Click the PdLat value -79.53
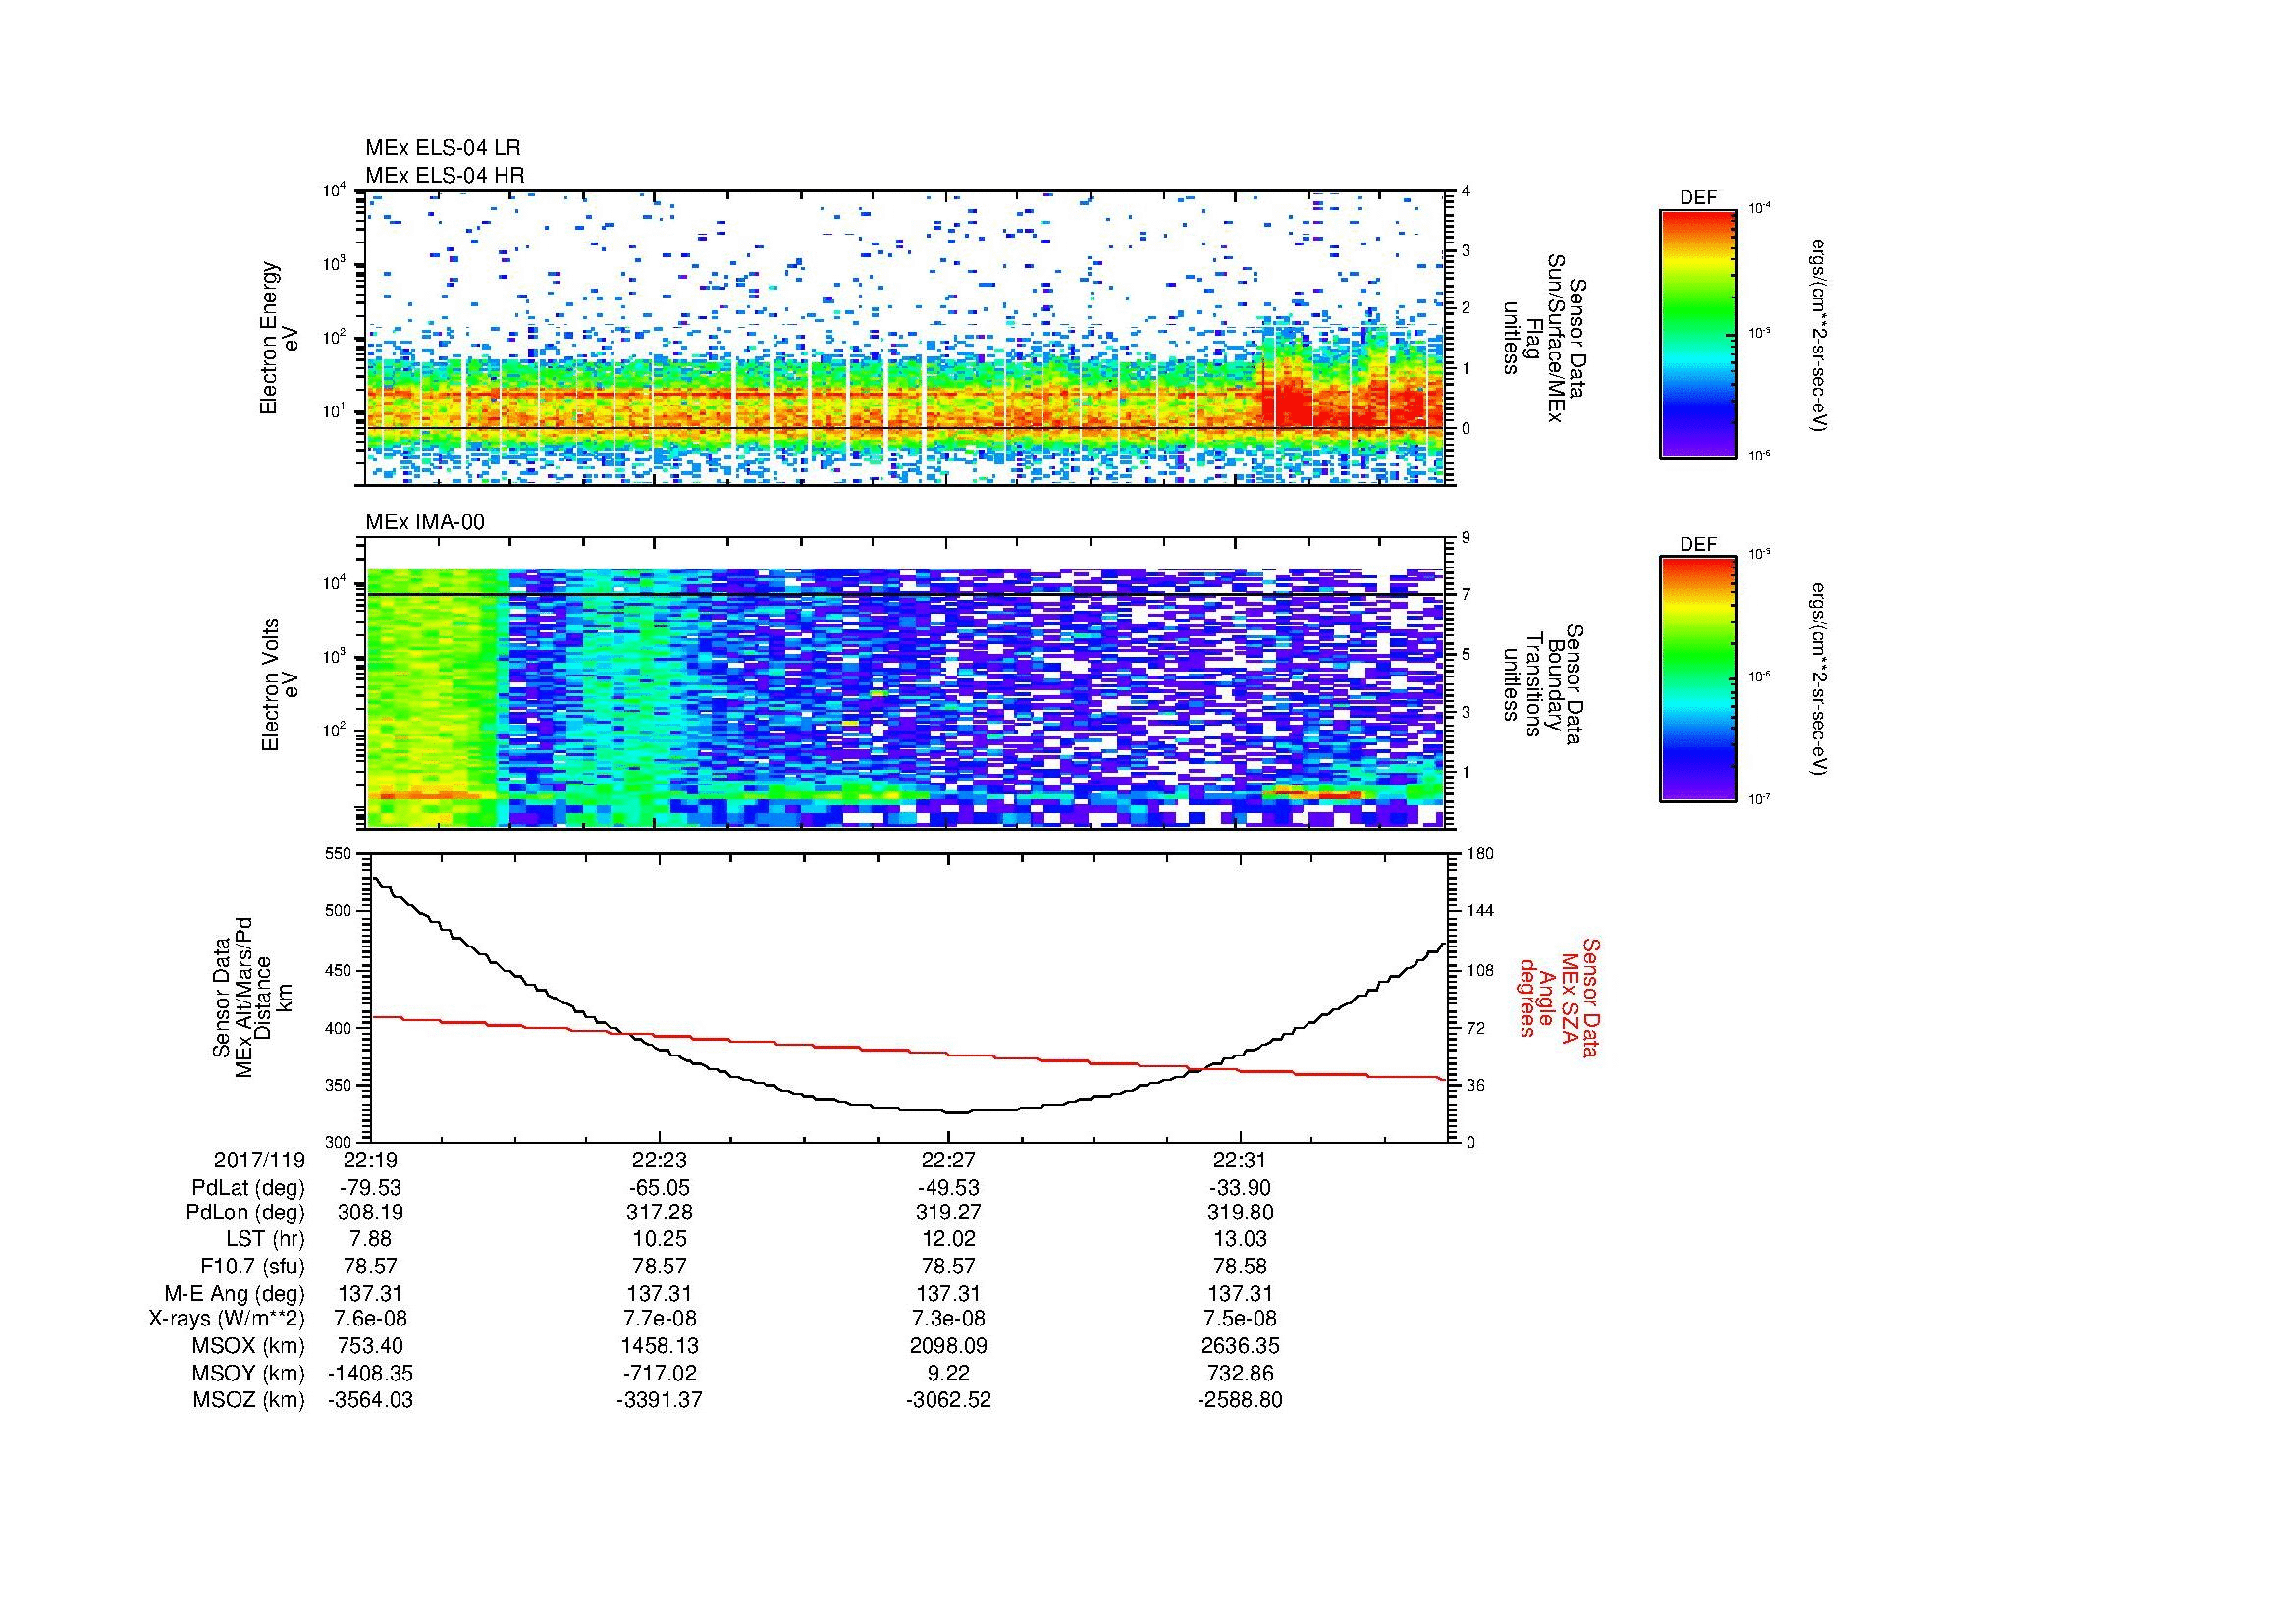The width and height of the screenshot is (2296, 1623). (x=370, y=1188)
